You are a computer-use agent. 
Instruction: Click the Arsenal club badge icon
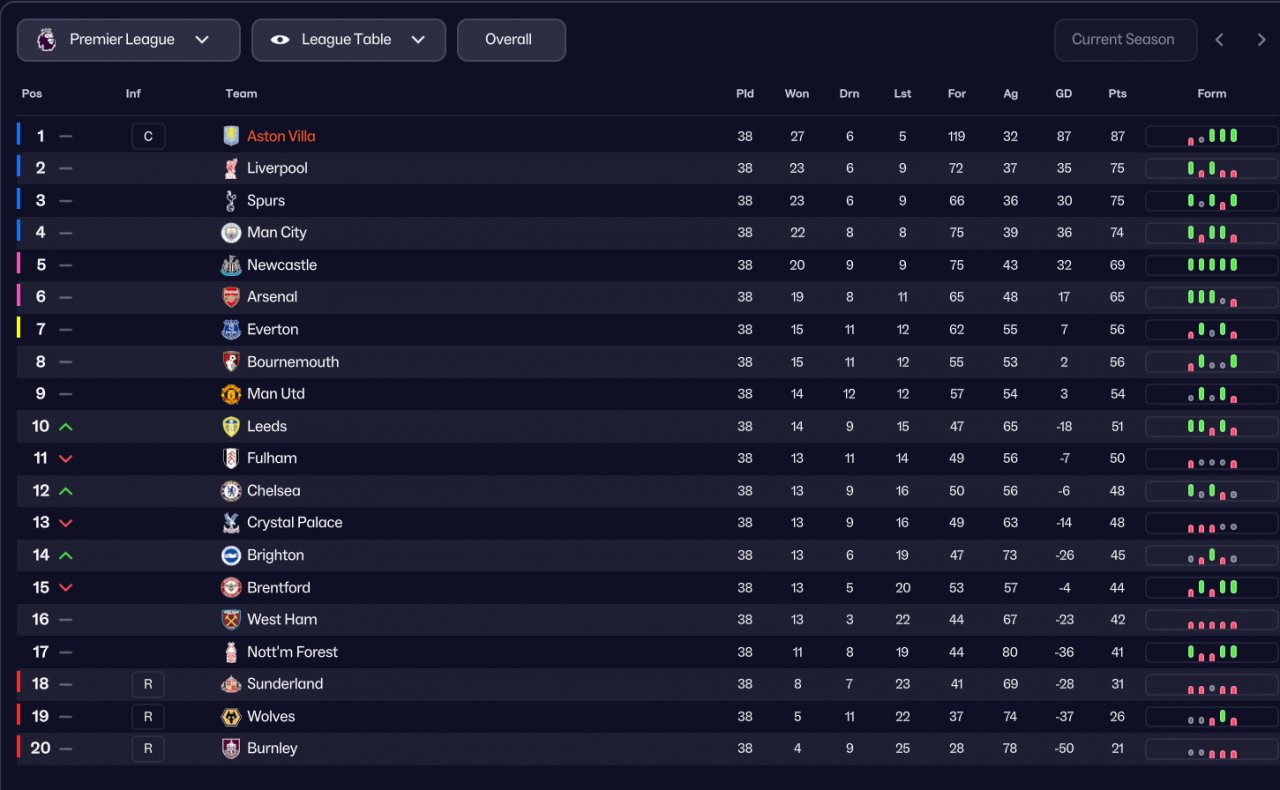point(231,297)
